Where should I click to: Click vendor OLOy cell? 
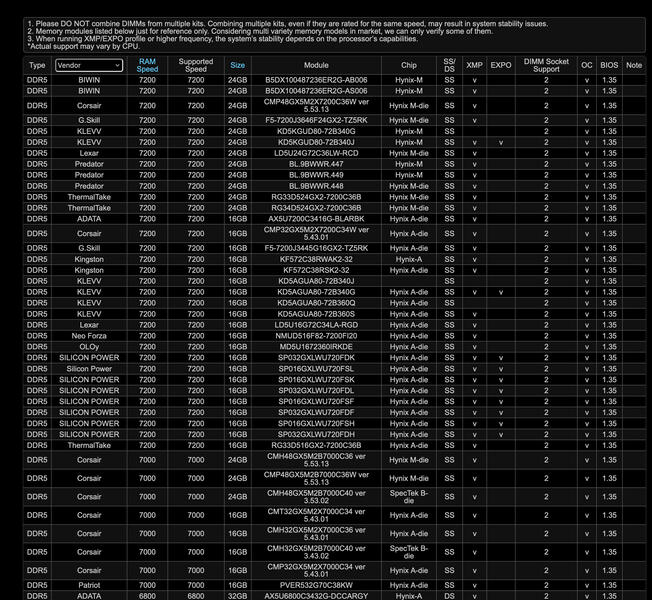tap(89, 347)
